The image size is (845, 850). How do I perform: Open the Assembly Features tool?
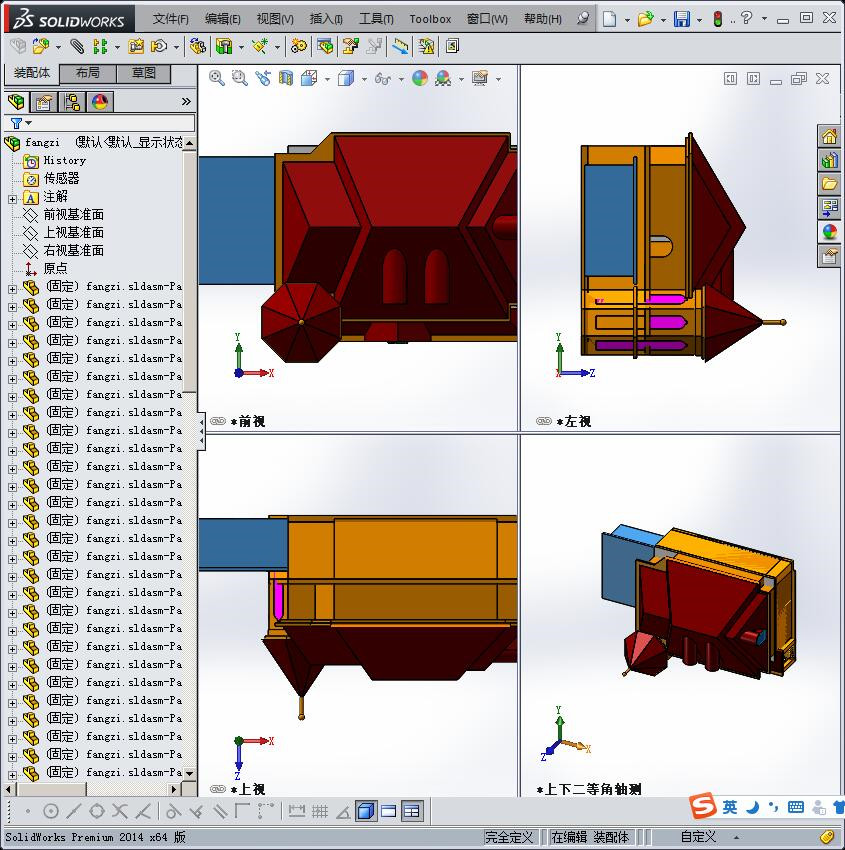tap(224, 47)
